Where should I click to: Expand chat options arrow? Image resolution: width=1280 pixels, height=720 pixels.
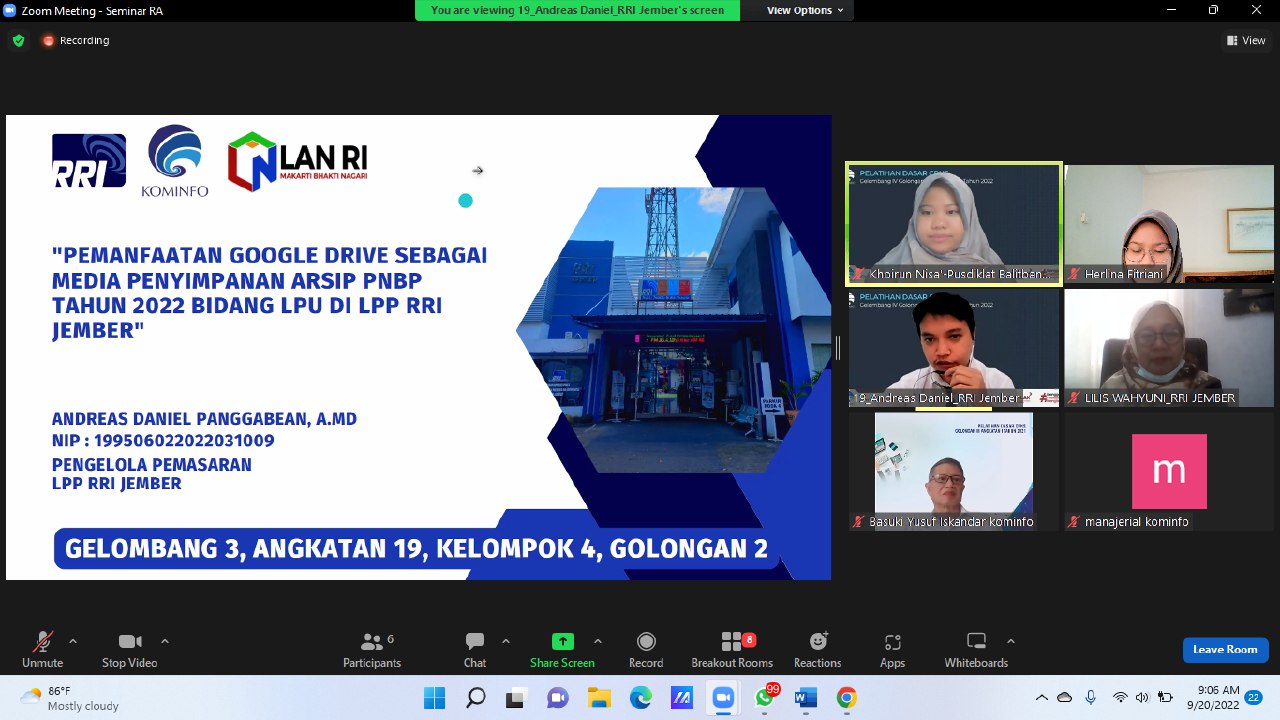505,641
